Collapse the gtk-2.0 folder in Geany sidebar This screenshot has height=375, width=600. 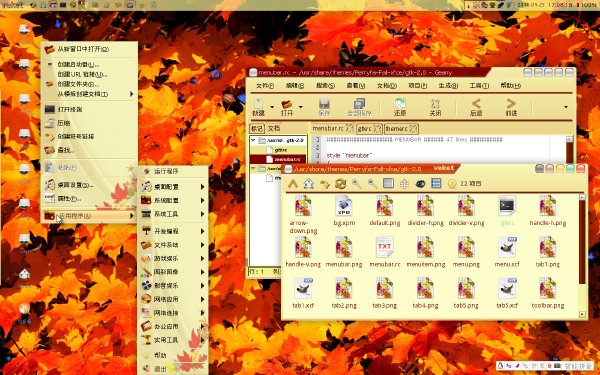click(253, 140)
